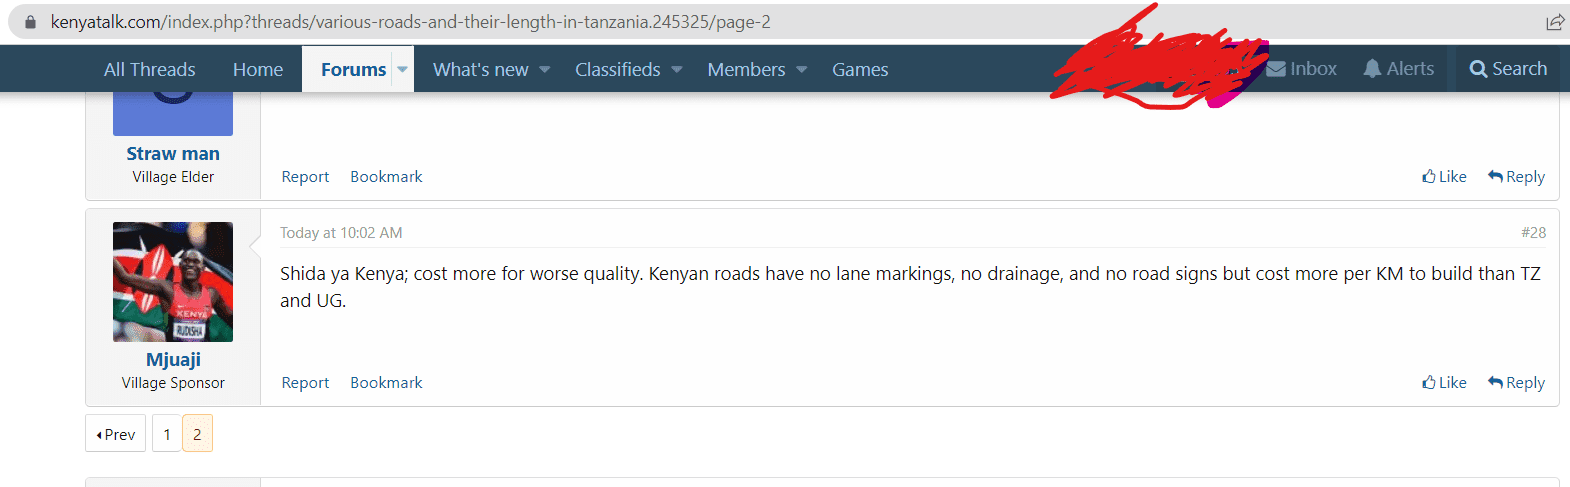
Task: Like Straw man's post
Action: [1444, 177]
